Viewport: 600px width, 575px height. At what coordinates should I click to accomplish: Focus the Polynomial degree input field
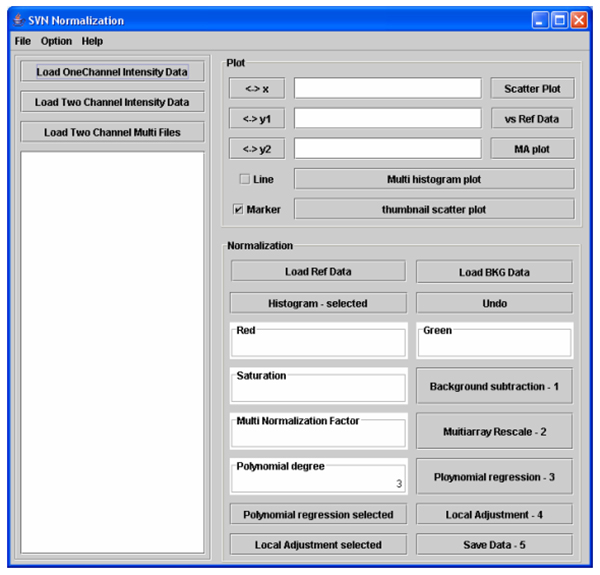point(318,483)
